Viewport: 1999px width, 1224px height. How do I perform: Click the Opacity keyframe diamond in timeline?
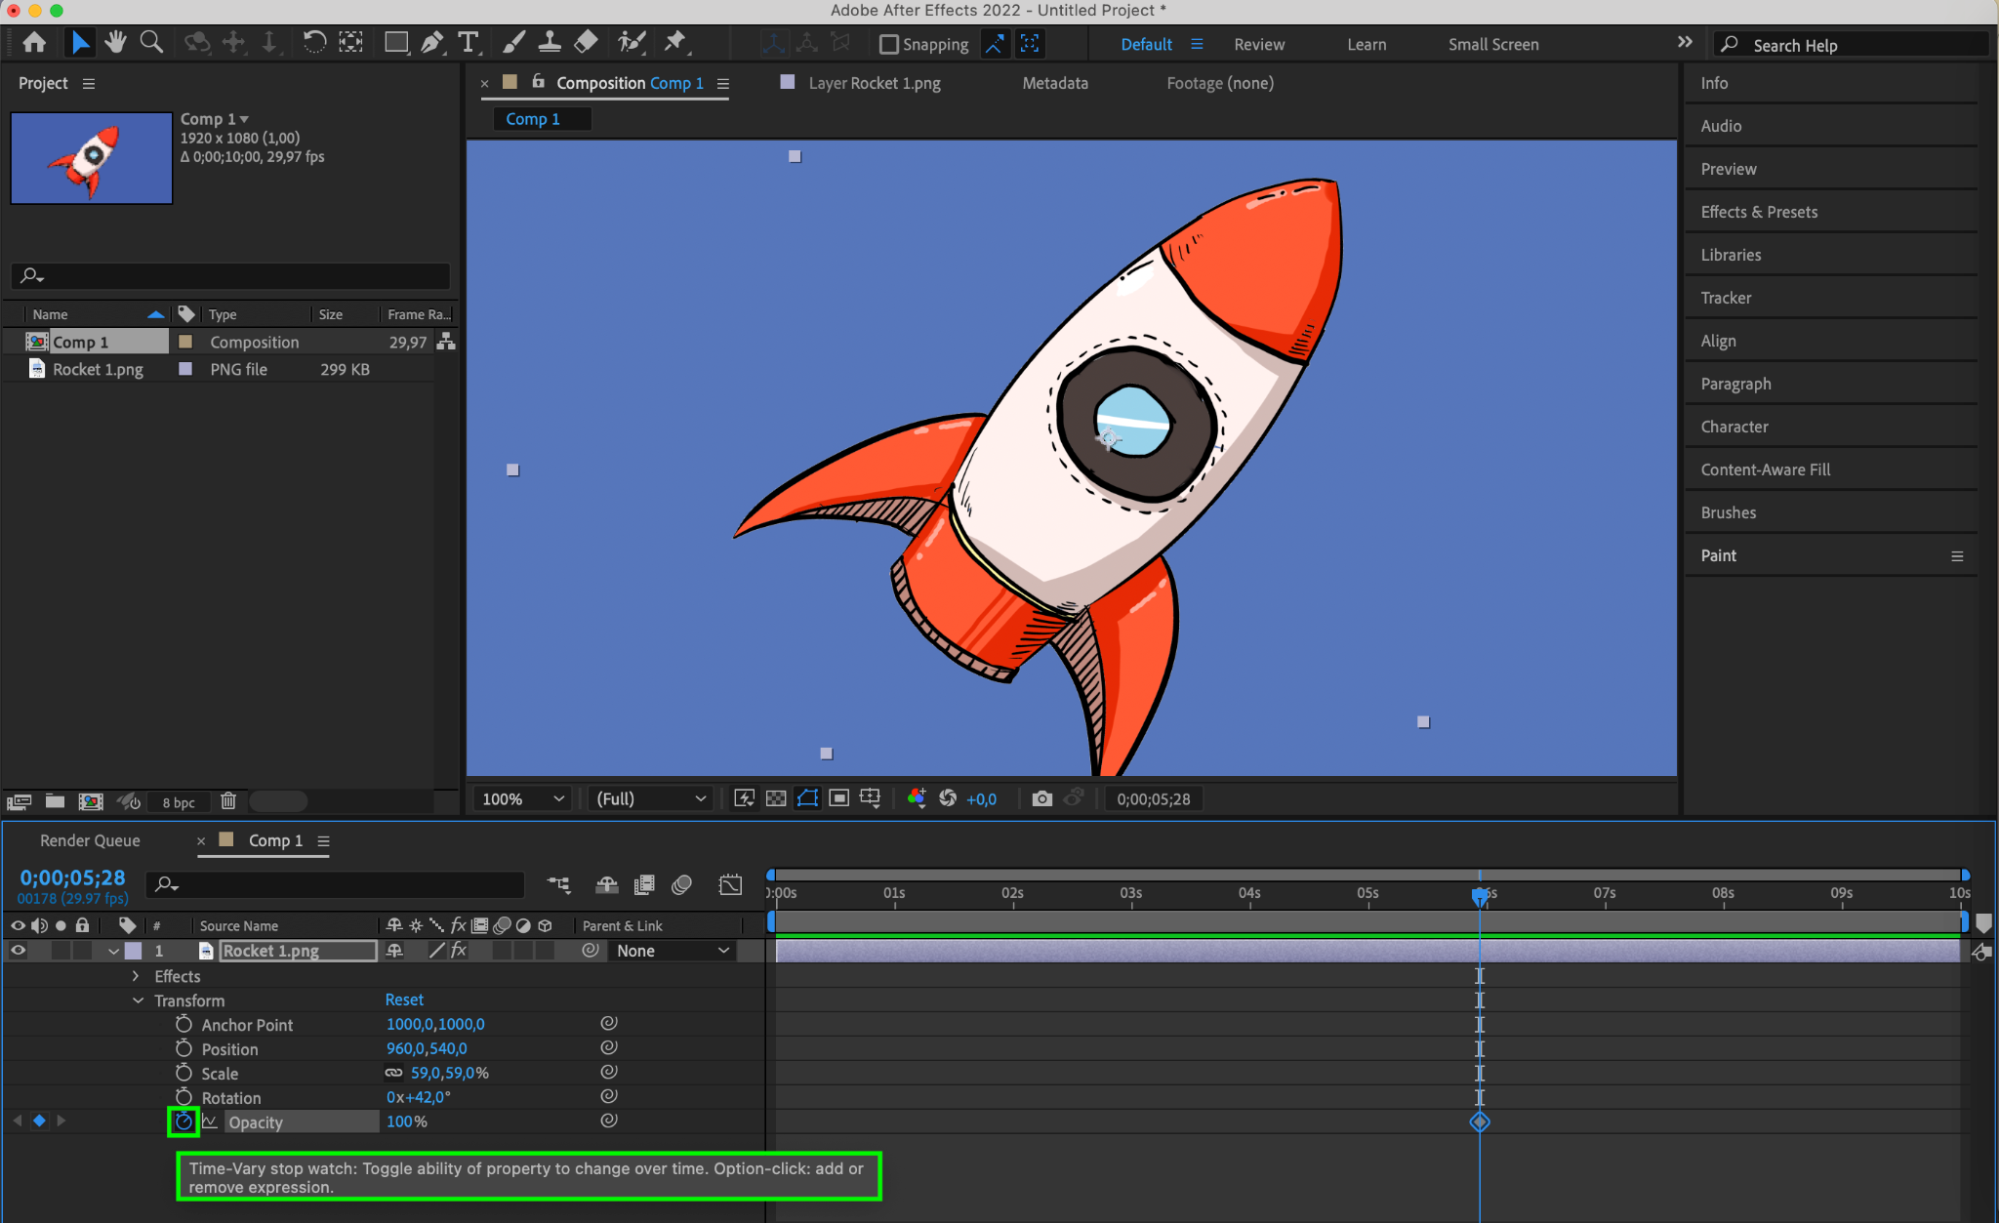click(1479, 1122)
